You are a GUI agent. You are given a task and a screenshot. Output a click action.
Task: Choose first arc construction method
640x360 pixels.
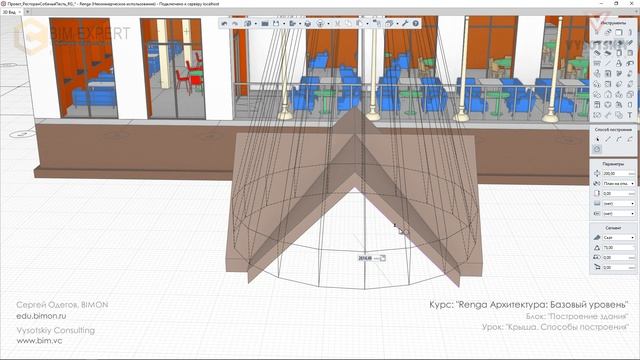[619, 139]
